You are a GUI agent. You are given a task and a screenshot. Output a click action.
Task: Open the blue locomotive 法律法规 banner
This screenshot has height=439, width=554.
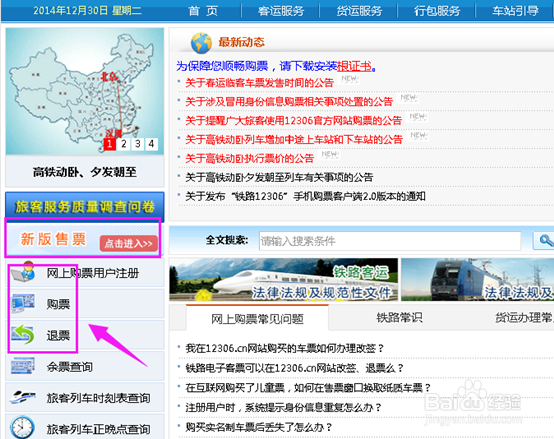click(x=477, y=279)
